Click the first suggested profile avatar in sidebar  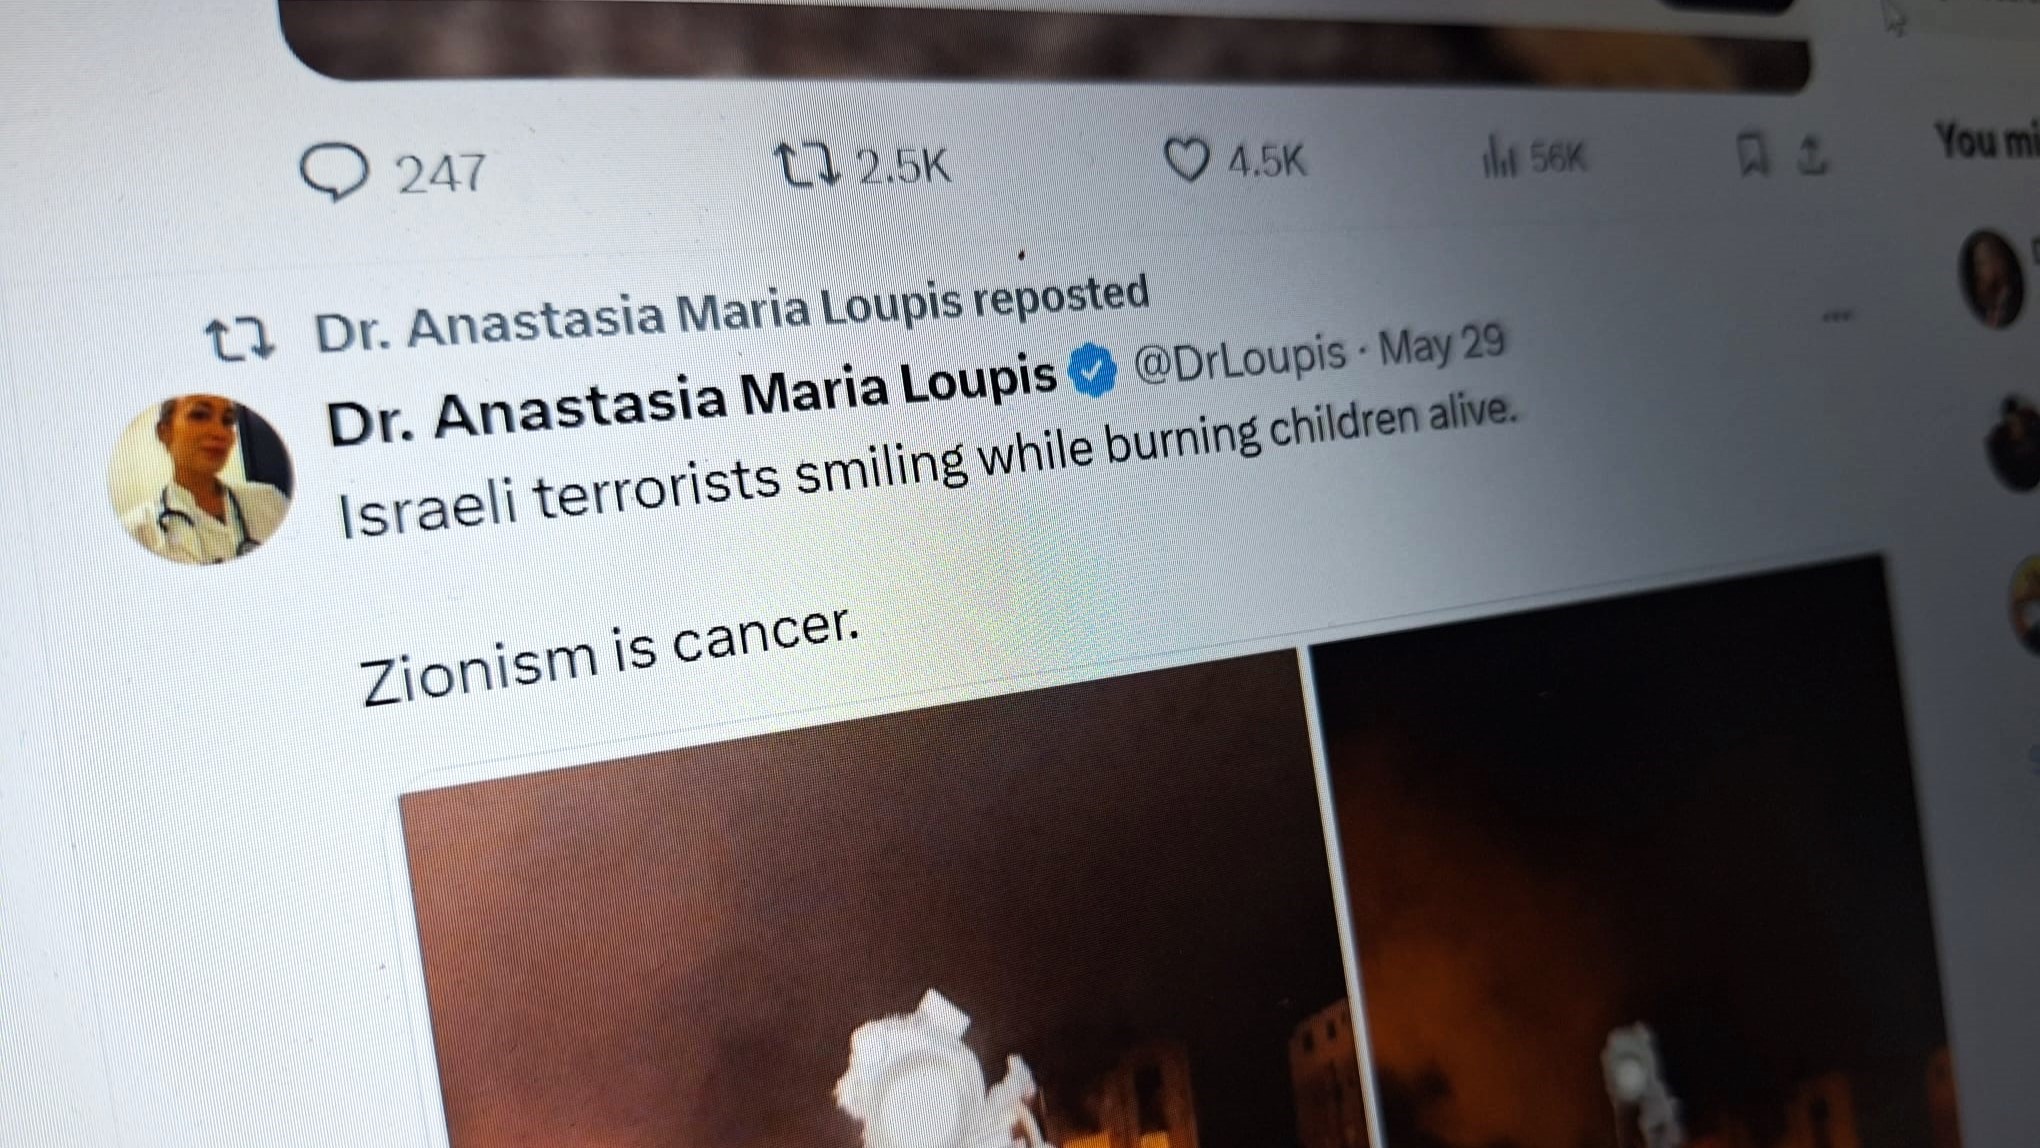(x=1990, y=279)
